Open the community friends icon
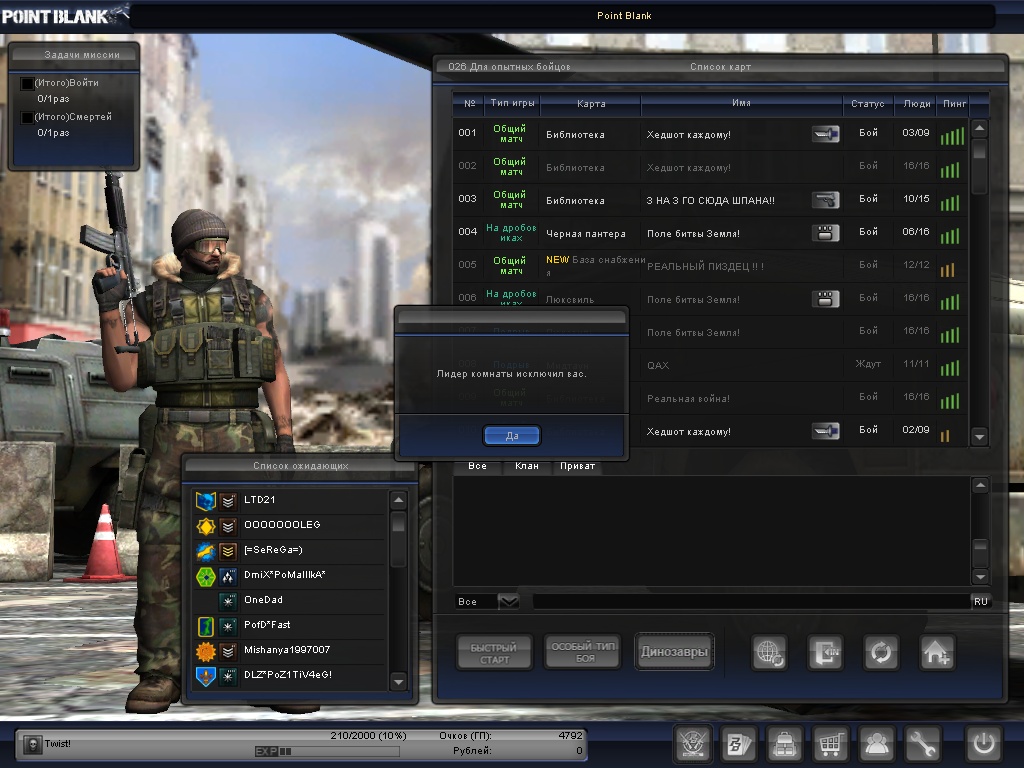This screenshot has height=768, width=1024. [877, 744]
